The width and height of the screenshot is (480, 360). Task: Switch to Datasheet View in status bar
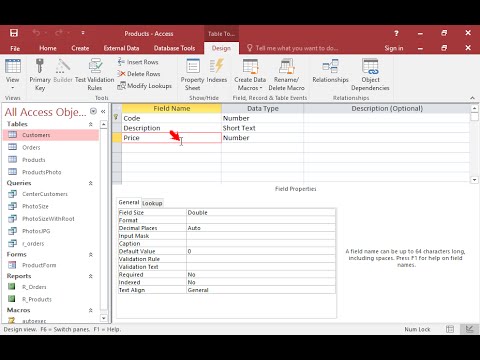click(450, 329)
